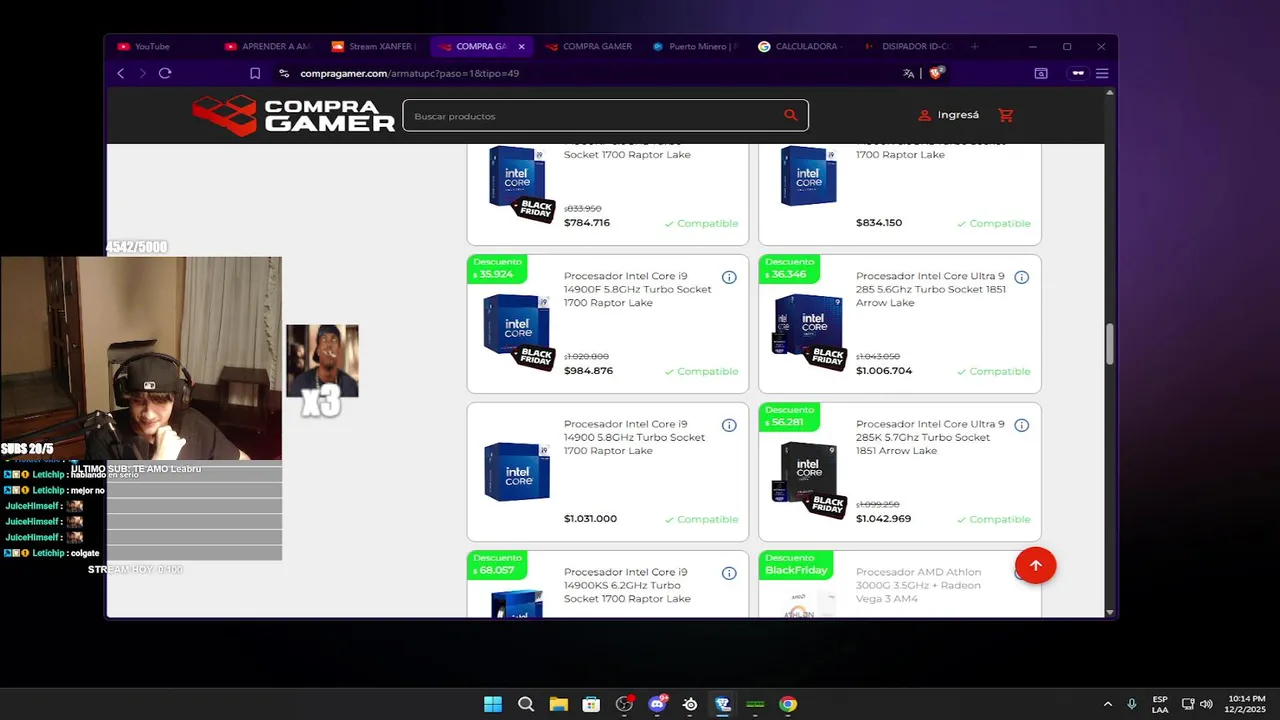
Task: Click the address bar URL compragamer.com
Action: 410,73
